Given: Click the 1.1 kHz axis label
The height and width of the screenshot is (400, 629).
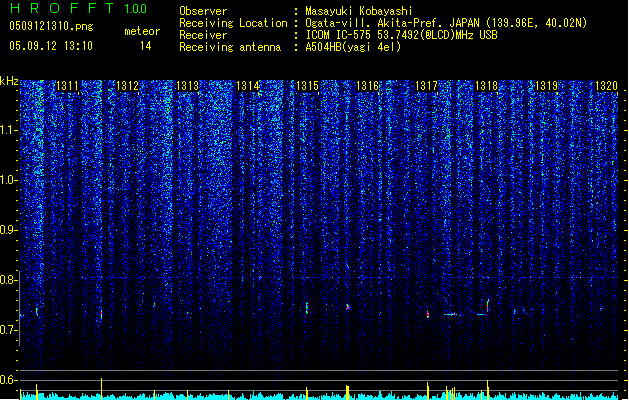Looking at the screenshot, I should click(x=8, y=130).
